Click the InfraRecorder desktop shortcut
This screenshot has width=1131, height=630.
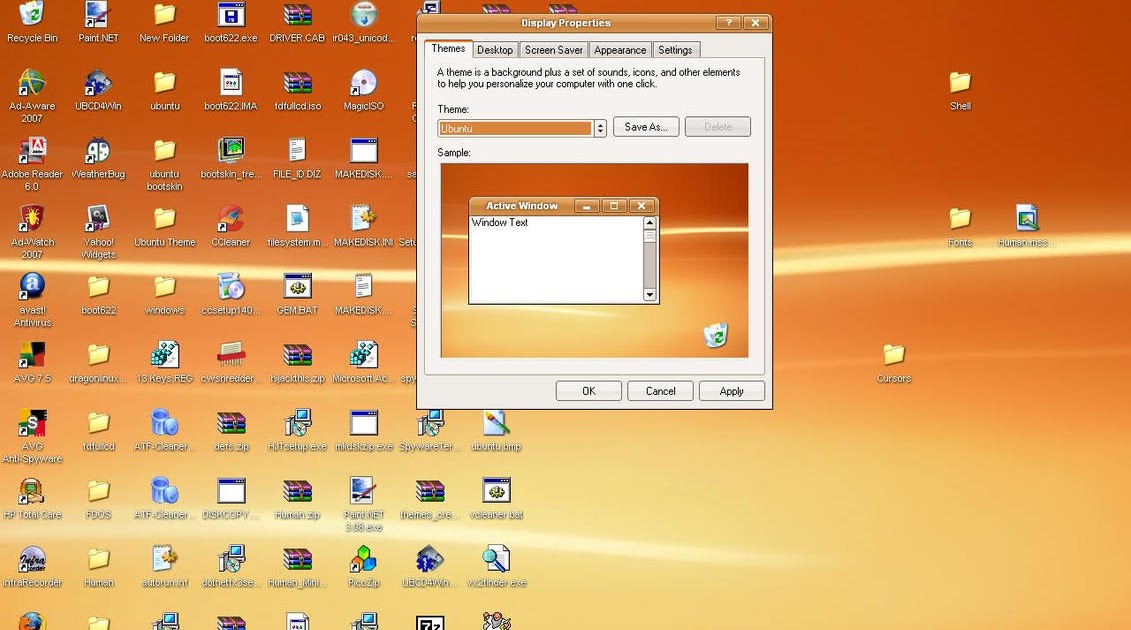coord(32,559)
